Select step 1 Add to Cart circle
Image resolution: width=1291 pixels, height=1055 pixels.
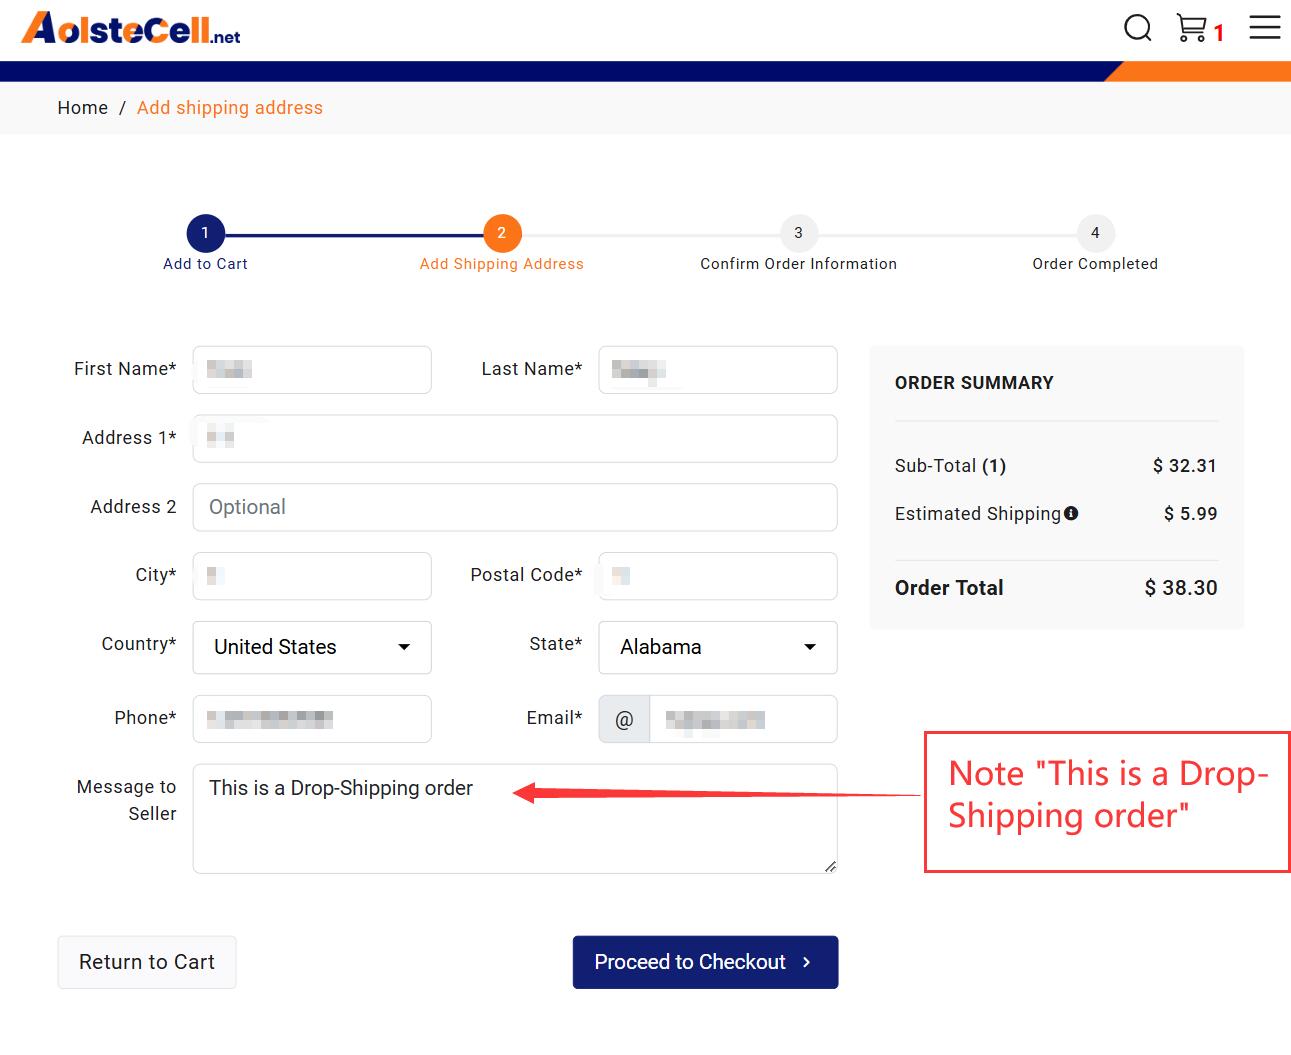(205, 232)
